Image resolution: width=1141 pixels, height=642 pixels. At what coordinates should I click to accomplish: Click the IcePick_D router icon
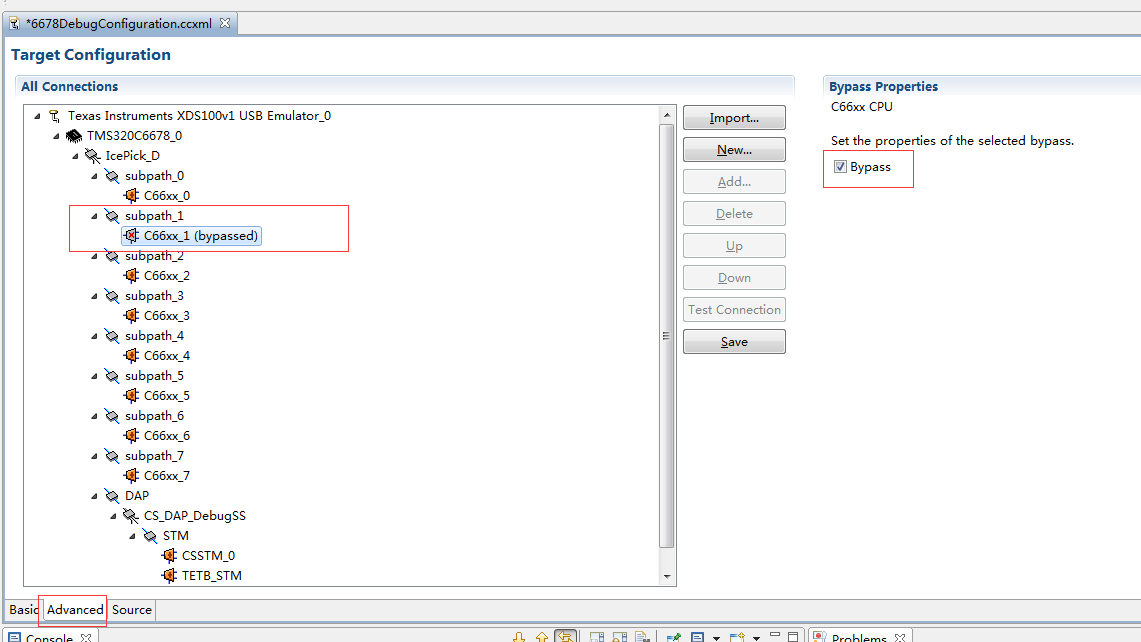(92, 156)
